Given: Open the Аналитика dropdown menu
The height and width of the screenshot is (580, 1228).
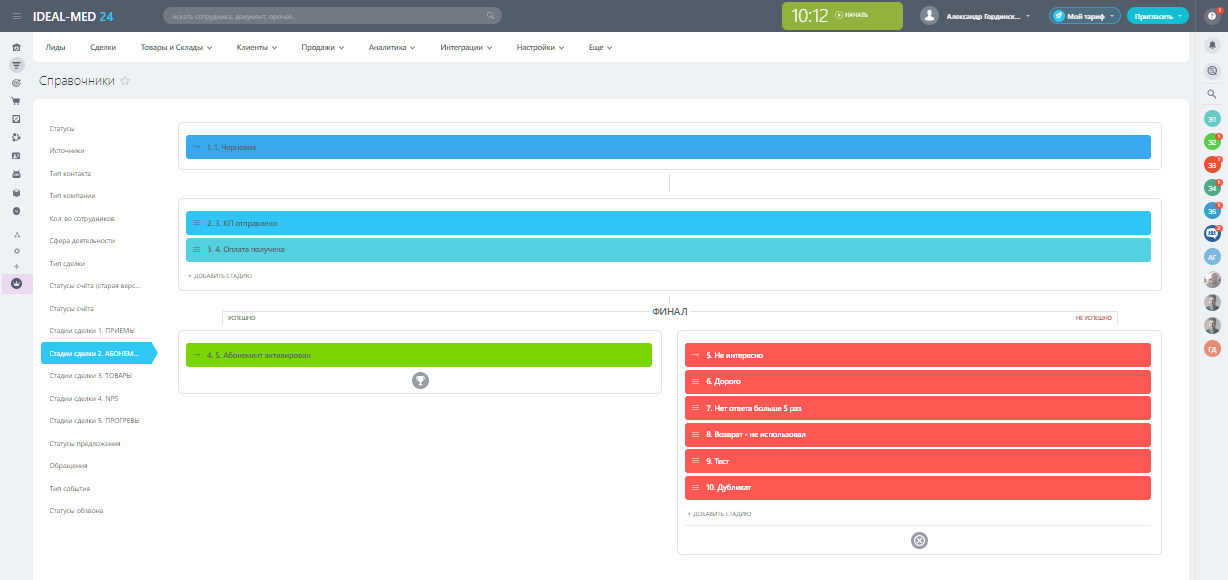Looking at the screenshot, I should (392, 47).
